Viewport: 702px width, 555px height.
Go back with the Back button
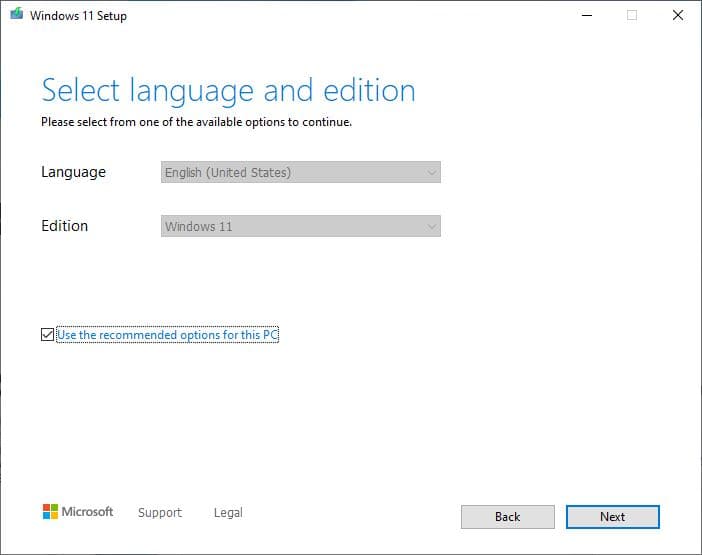(507, 517)
